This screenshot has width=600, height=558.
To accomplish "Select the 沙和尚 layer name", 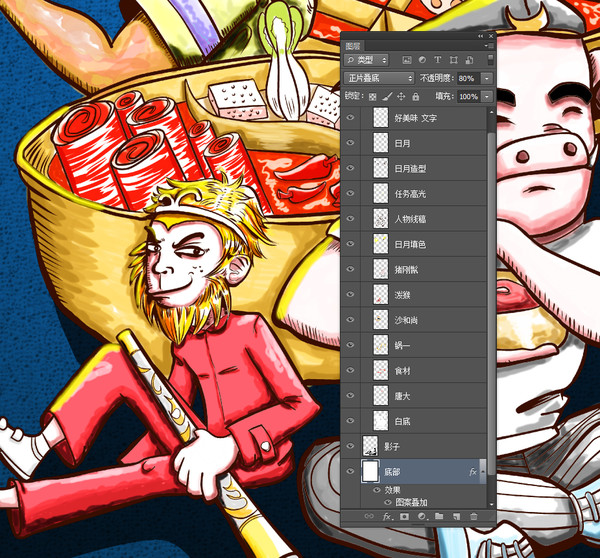I will pyautogui.click(x=406, y=320).
